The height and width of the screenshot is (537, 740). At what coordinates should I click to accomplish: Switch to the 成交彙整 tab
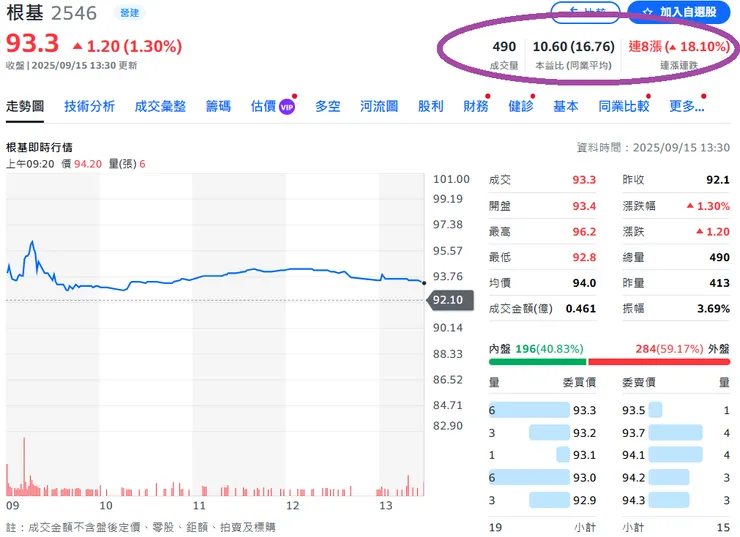160,106
